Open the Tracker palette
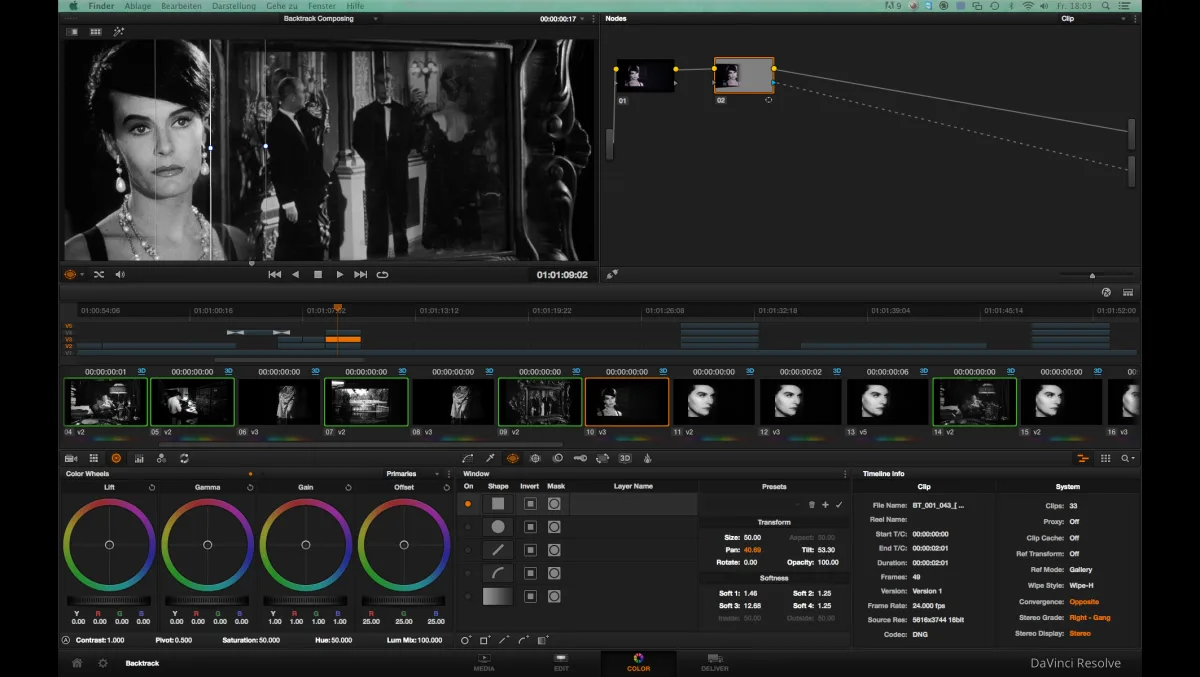 tap(535, 458)
